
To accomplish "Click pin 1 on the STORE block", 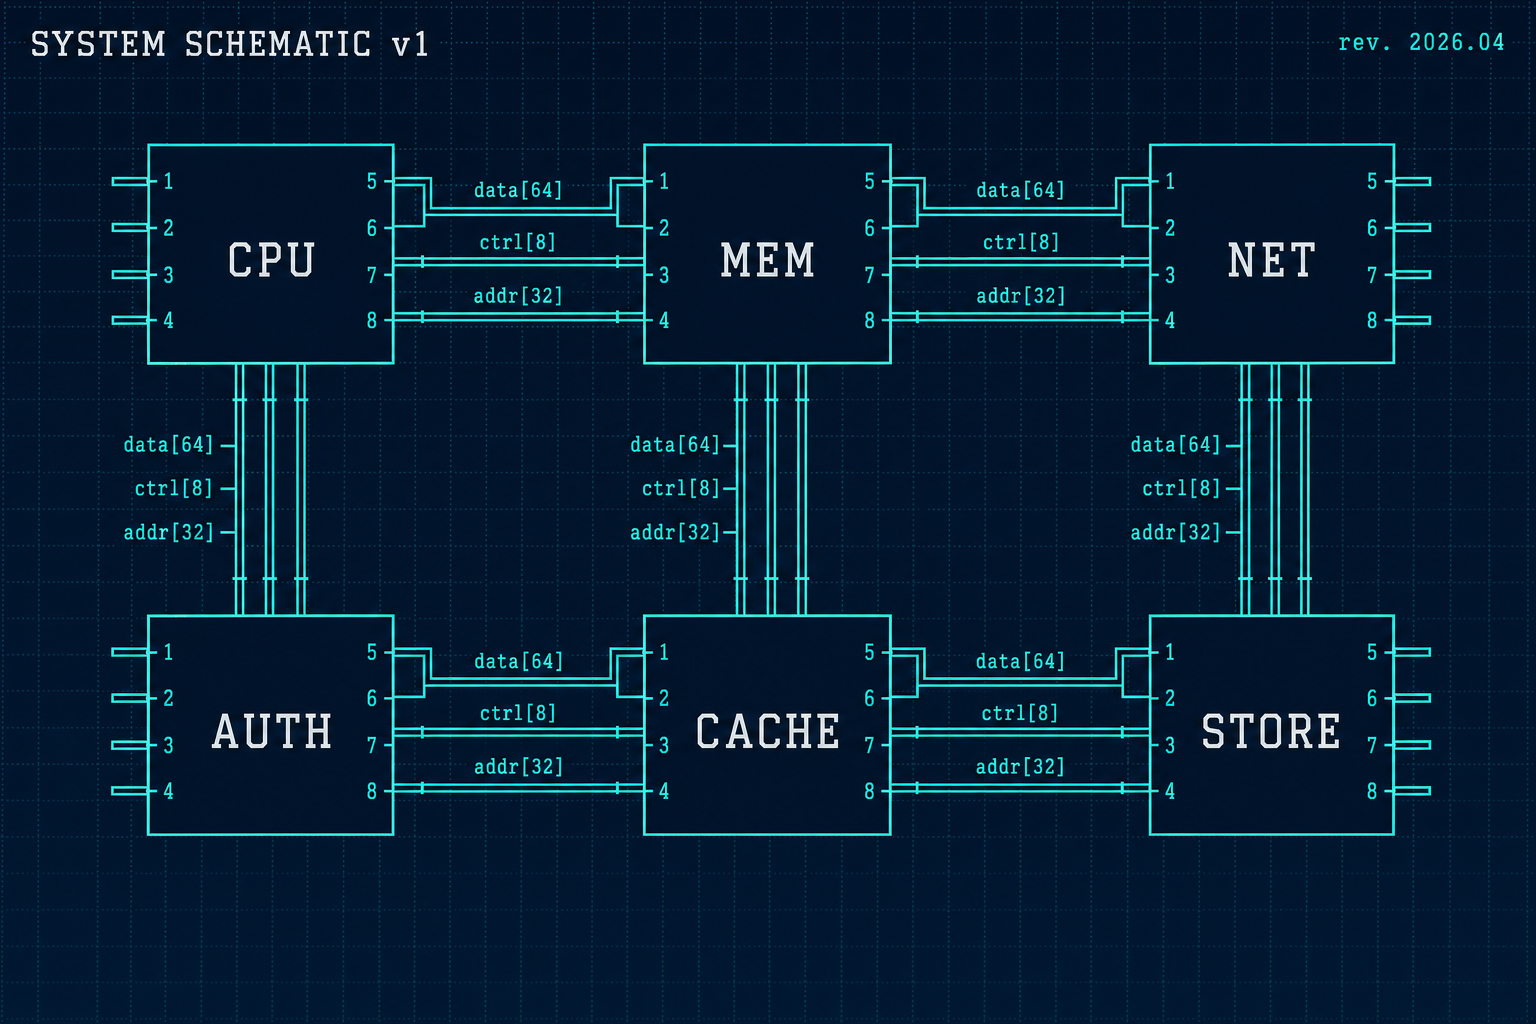I will (x=1170, y=652).
